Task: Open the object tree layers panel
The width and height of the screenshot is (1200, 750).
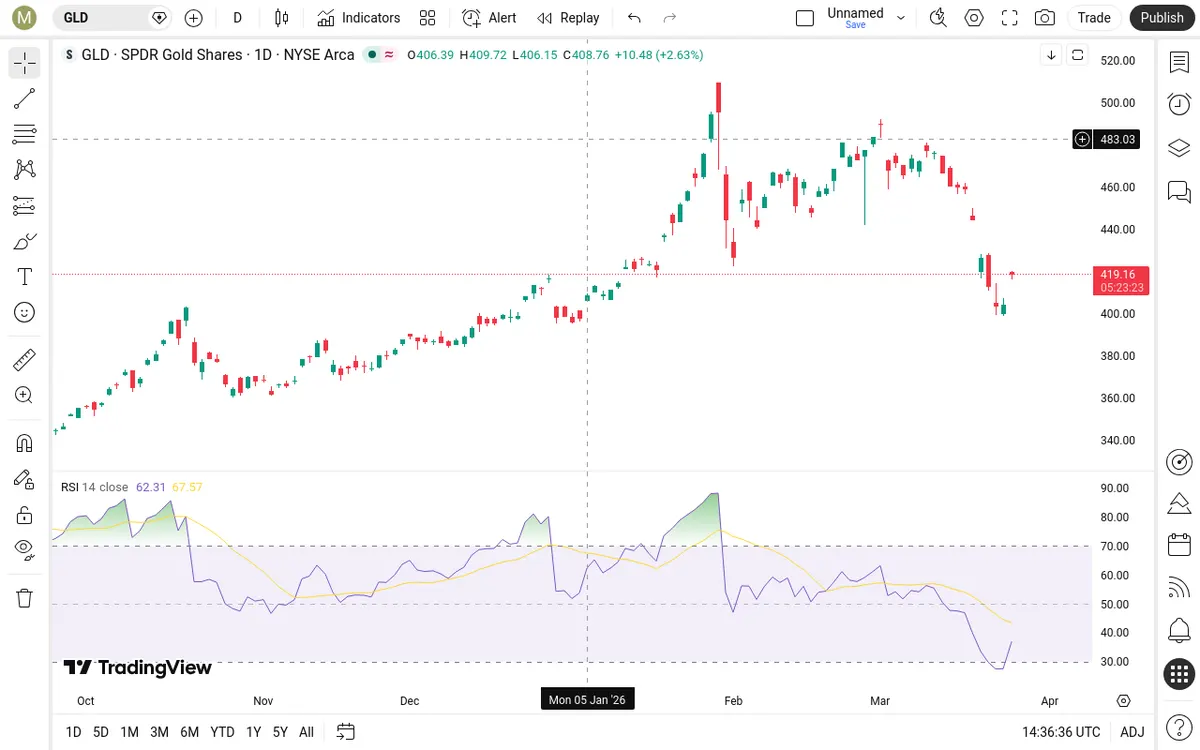Action: [1179, 148]
